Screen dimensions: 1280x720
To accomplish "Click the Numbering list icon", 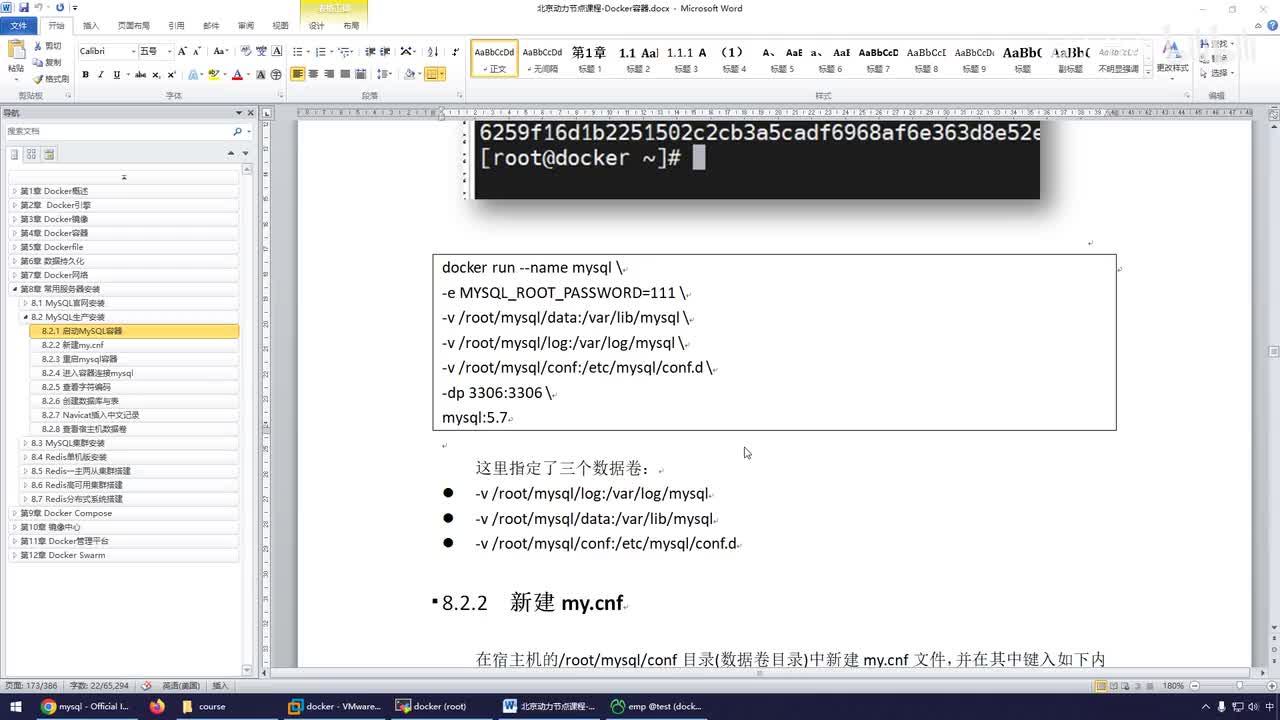I will [x=322, y=51].
